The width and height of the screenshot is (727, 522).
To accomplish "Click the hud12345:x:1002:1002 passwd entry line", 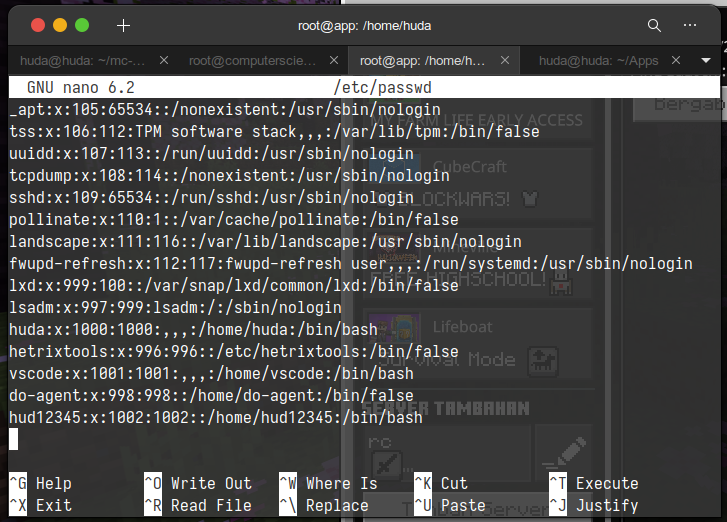I will point(215,417).
